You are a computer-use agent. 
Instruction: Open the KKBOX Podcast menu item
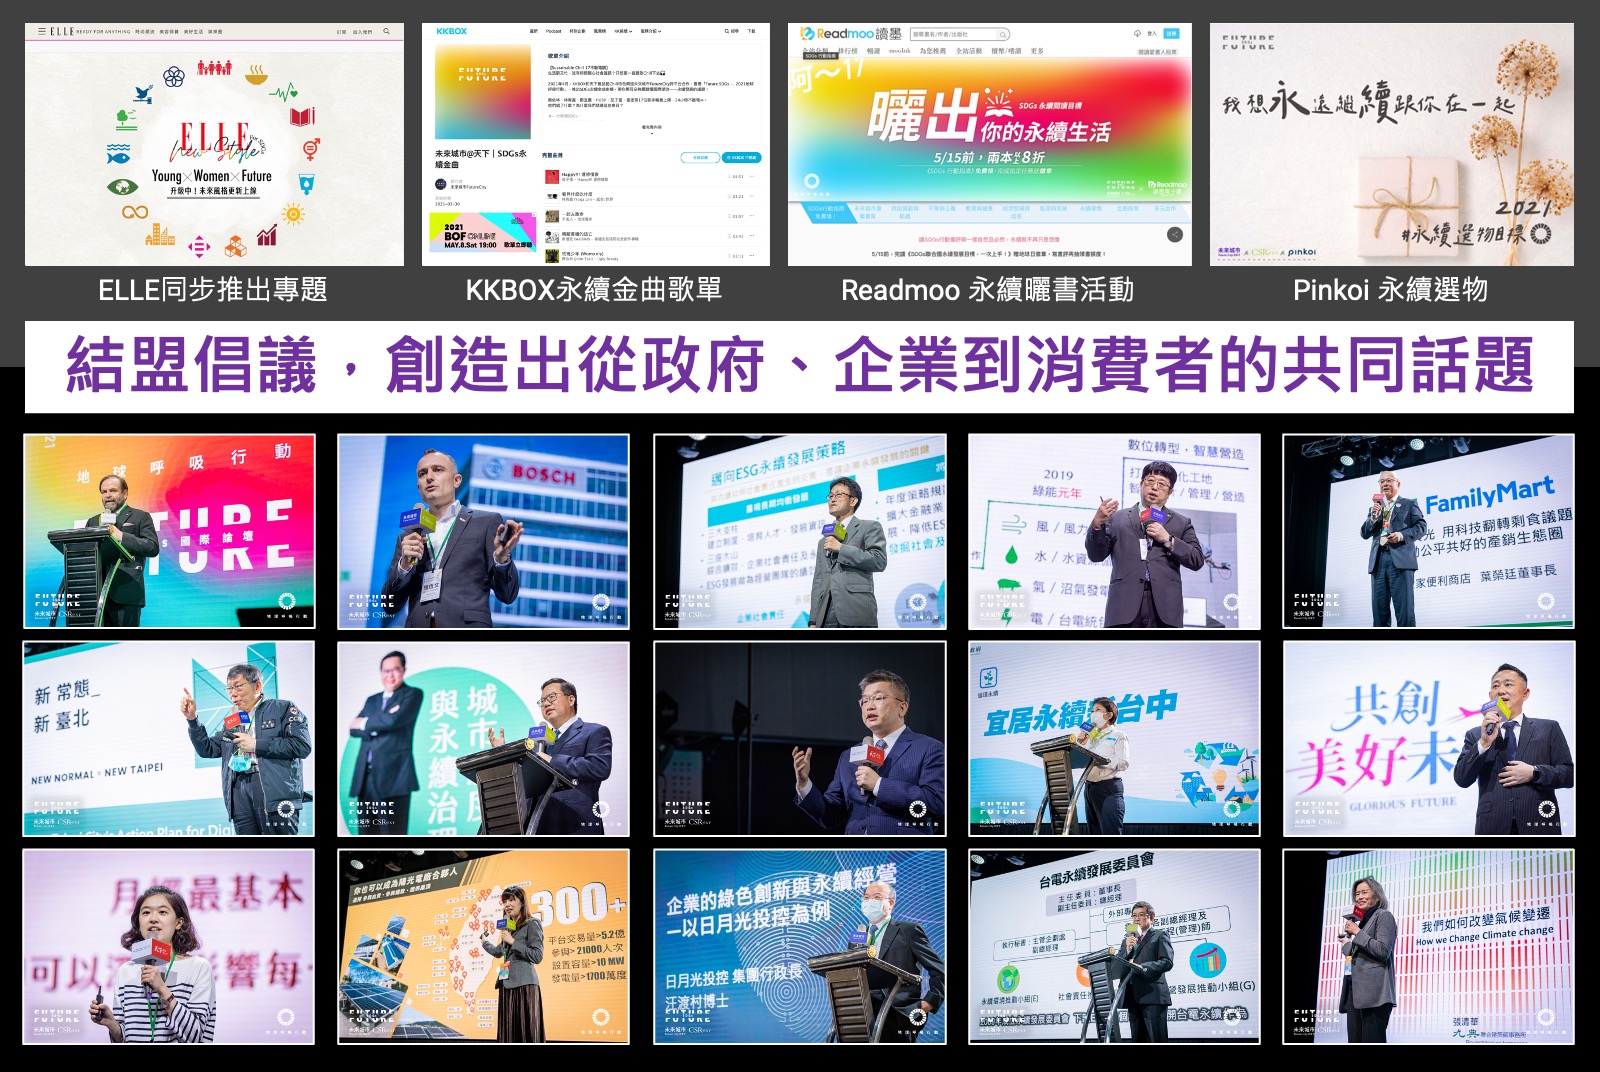(553, 31)
